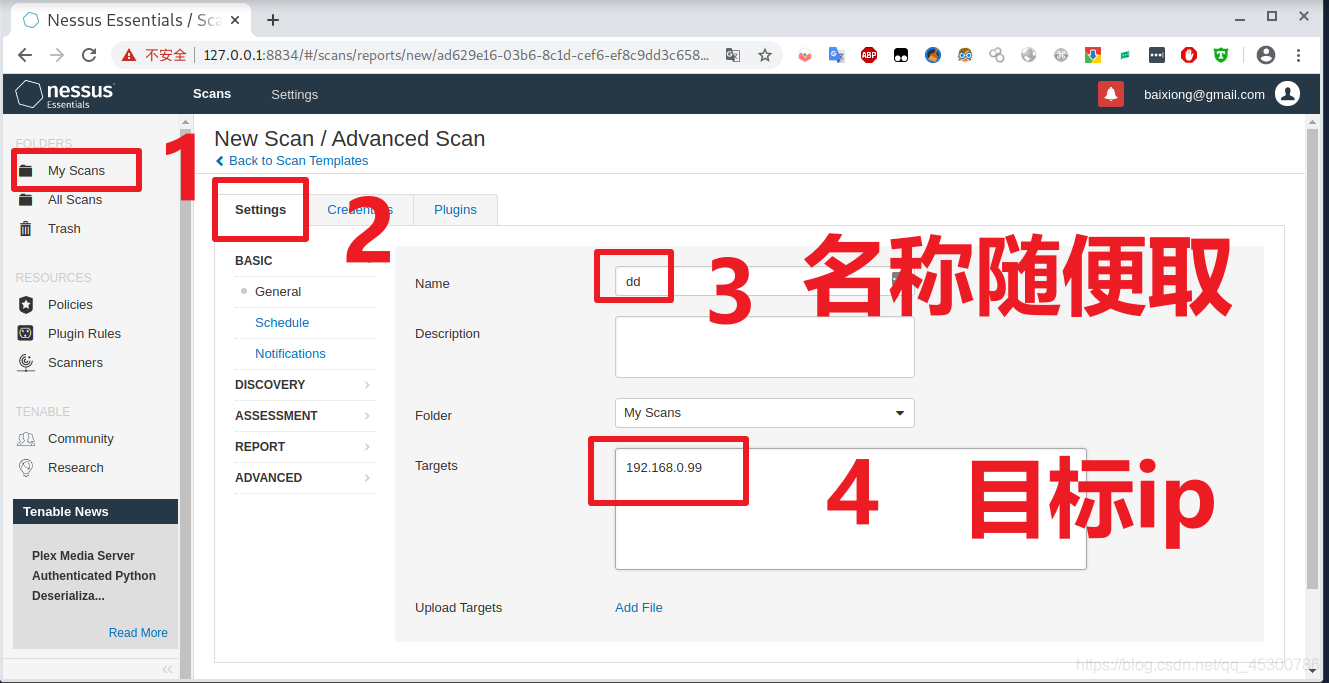This screenshot has height=683, width=1329.
Task: Click into the Name field
Action: pyautogui.click(x=764, y=281)
